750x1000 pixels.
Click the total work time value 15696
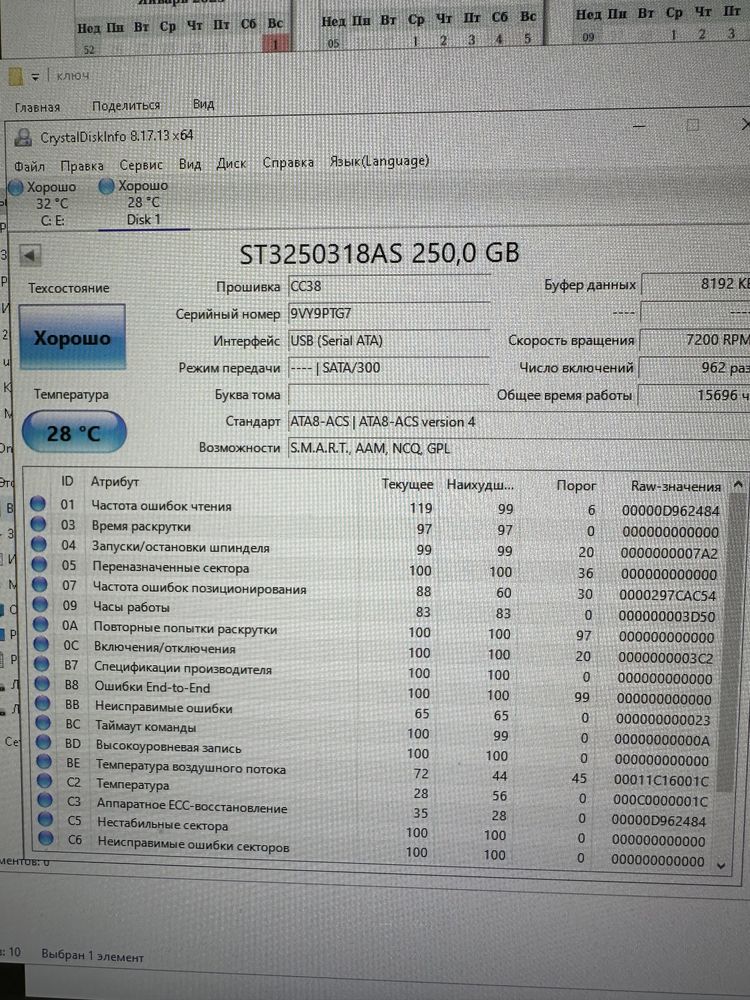point(695,395)
